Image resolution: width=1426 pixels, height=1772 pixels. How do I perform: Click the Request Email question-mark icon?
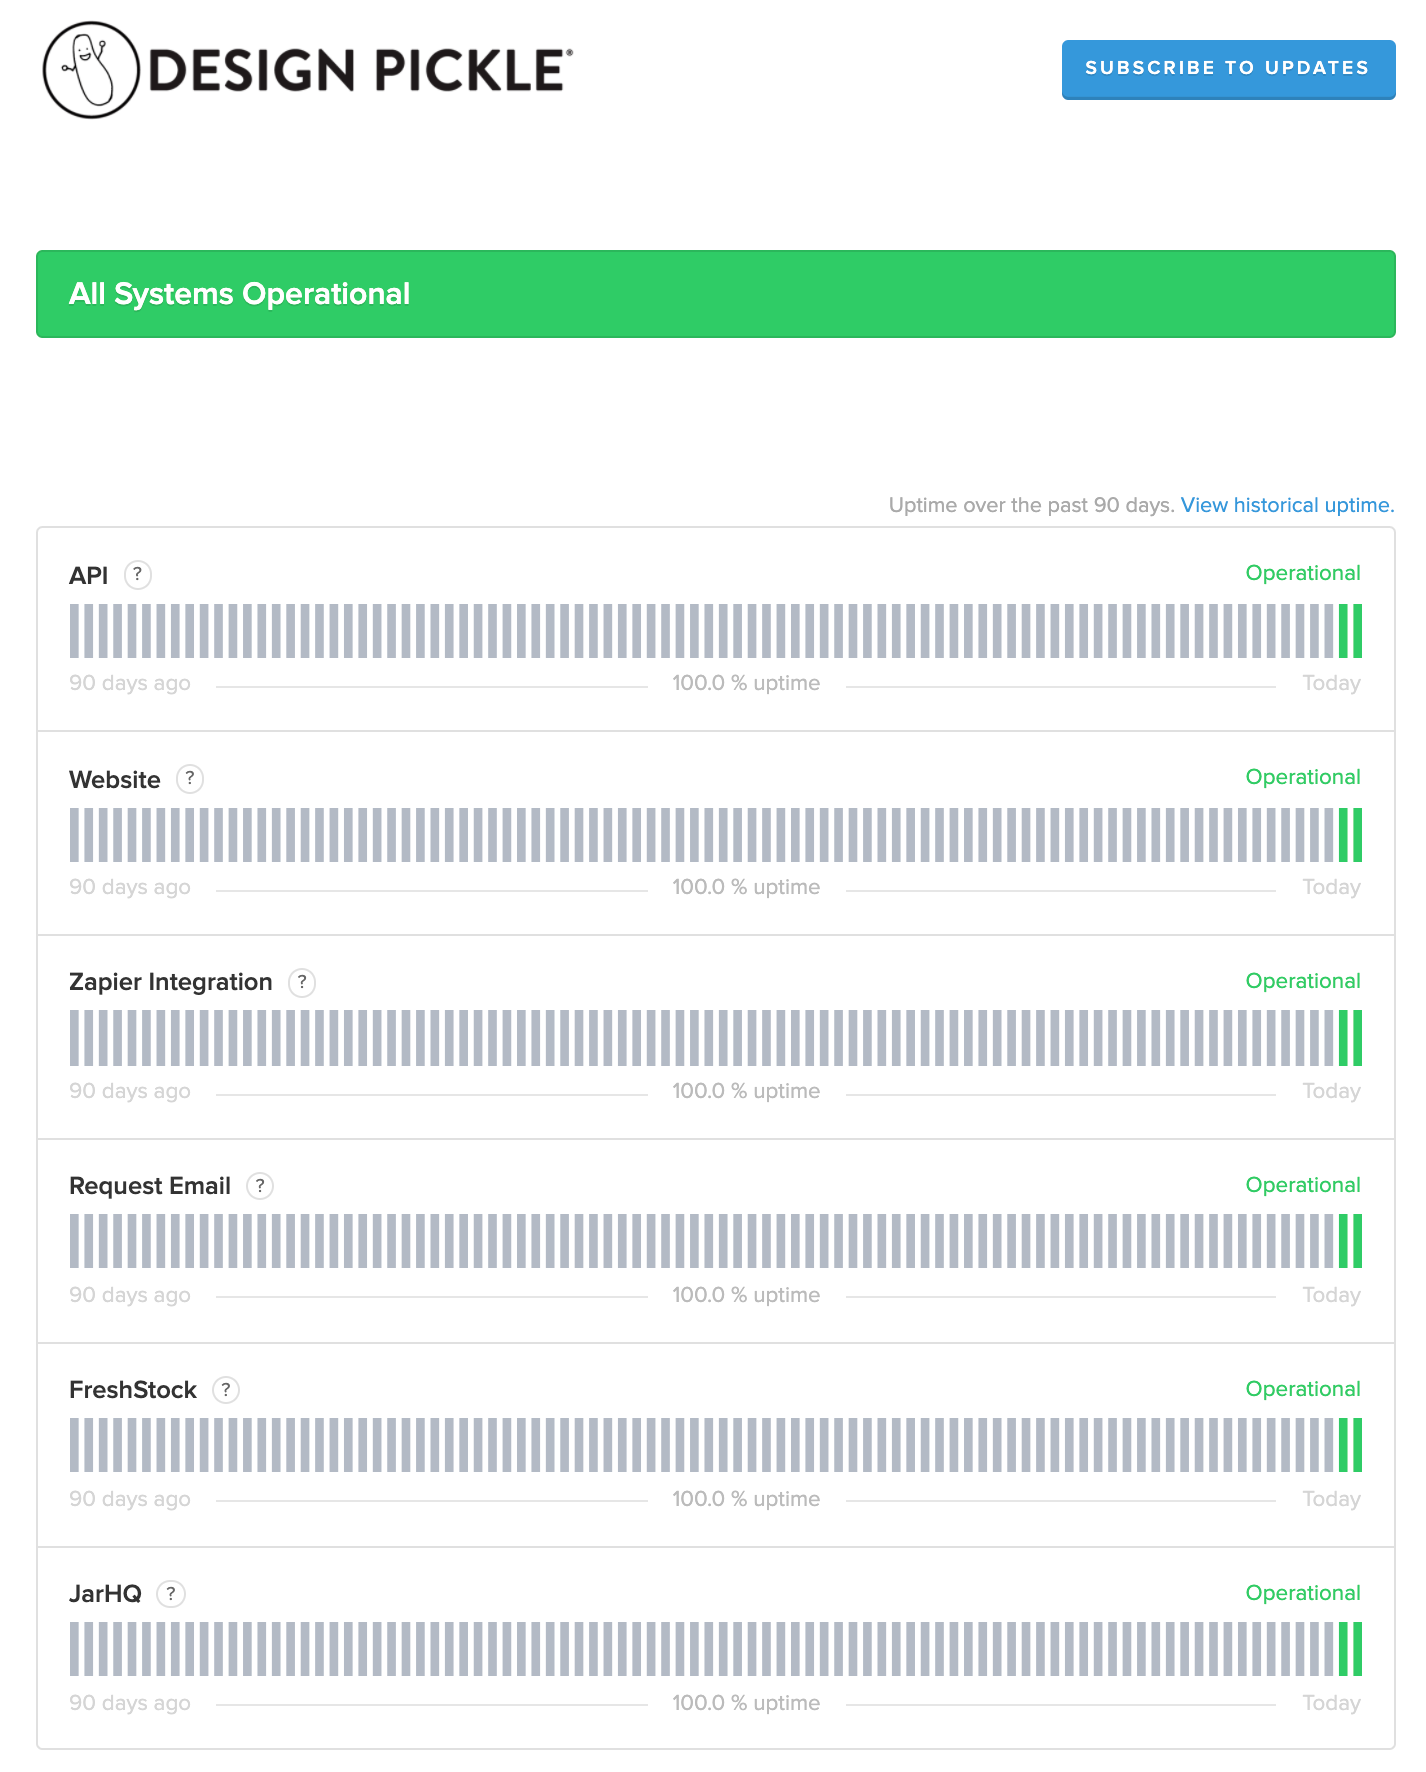tap(260, 1186)
